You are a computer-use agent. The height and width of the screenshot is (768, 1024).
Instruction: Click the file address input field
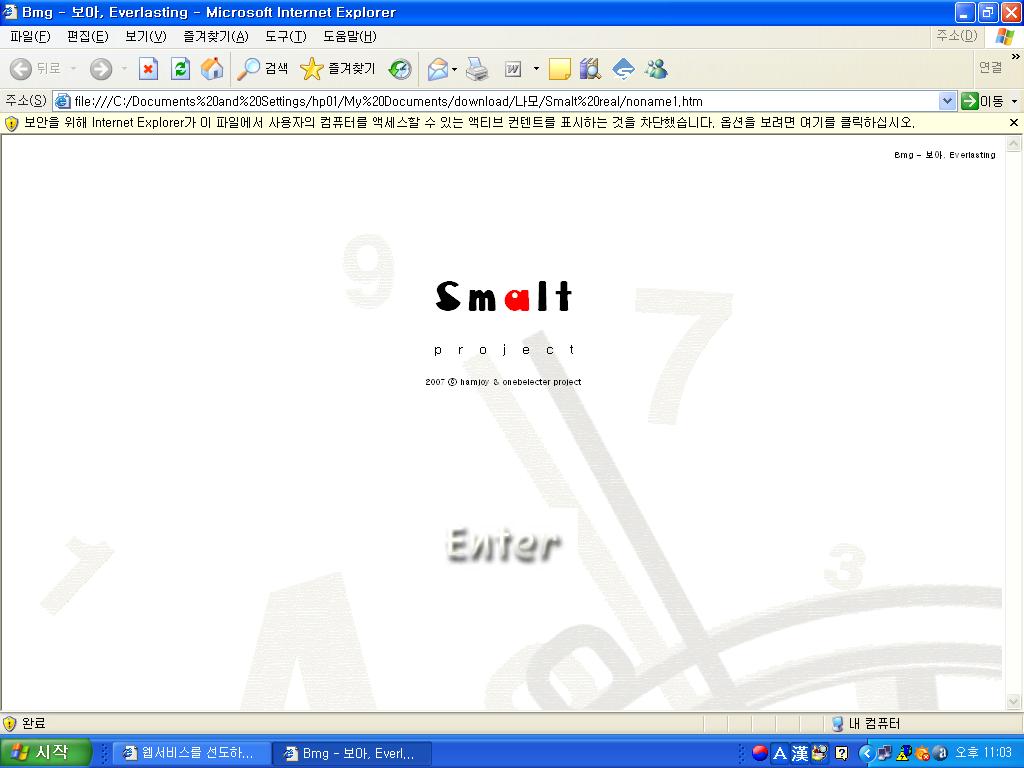tap(500, 101)
